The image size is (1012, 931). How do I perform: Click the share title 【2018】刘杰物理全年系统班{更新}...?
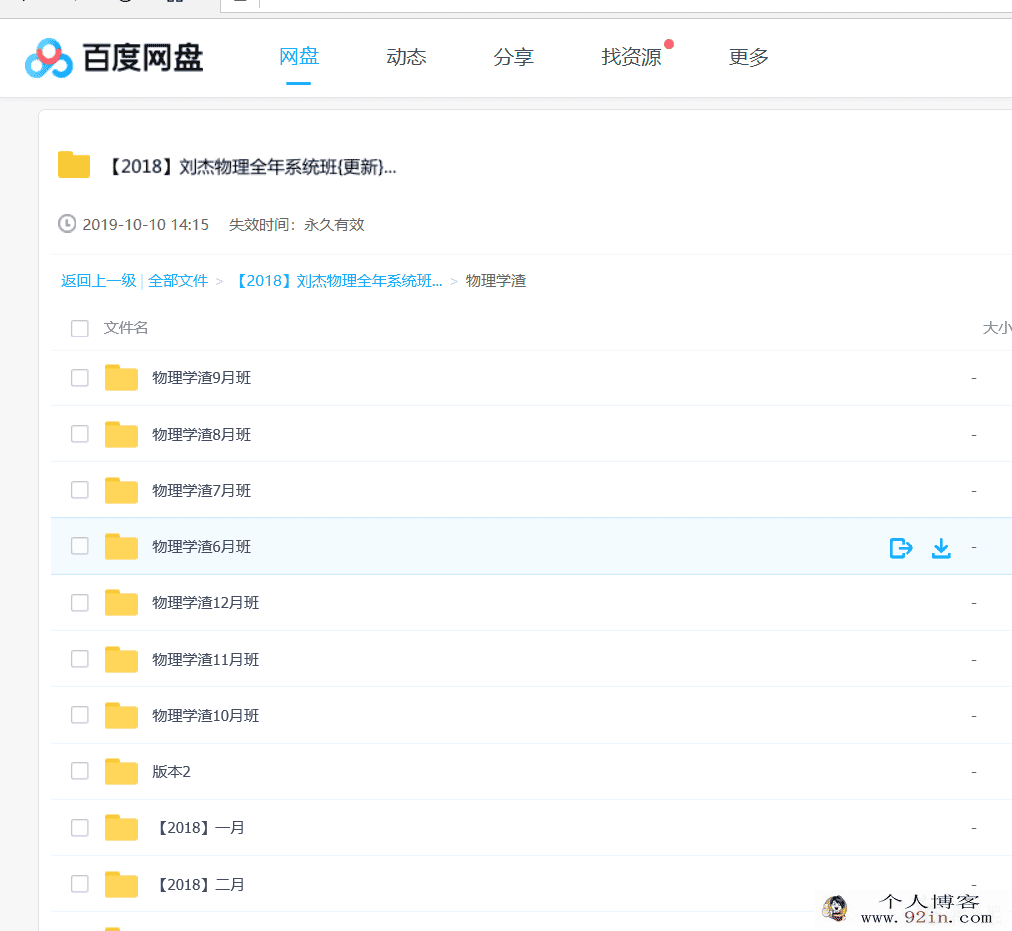click(x=250, y=167)
